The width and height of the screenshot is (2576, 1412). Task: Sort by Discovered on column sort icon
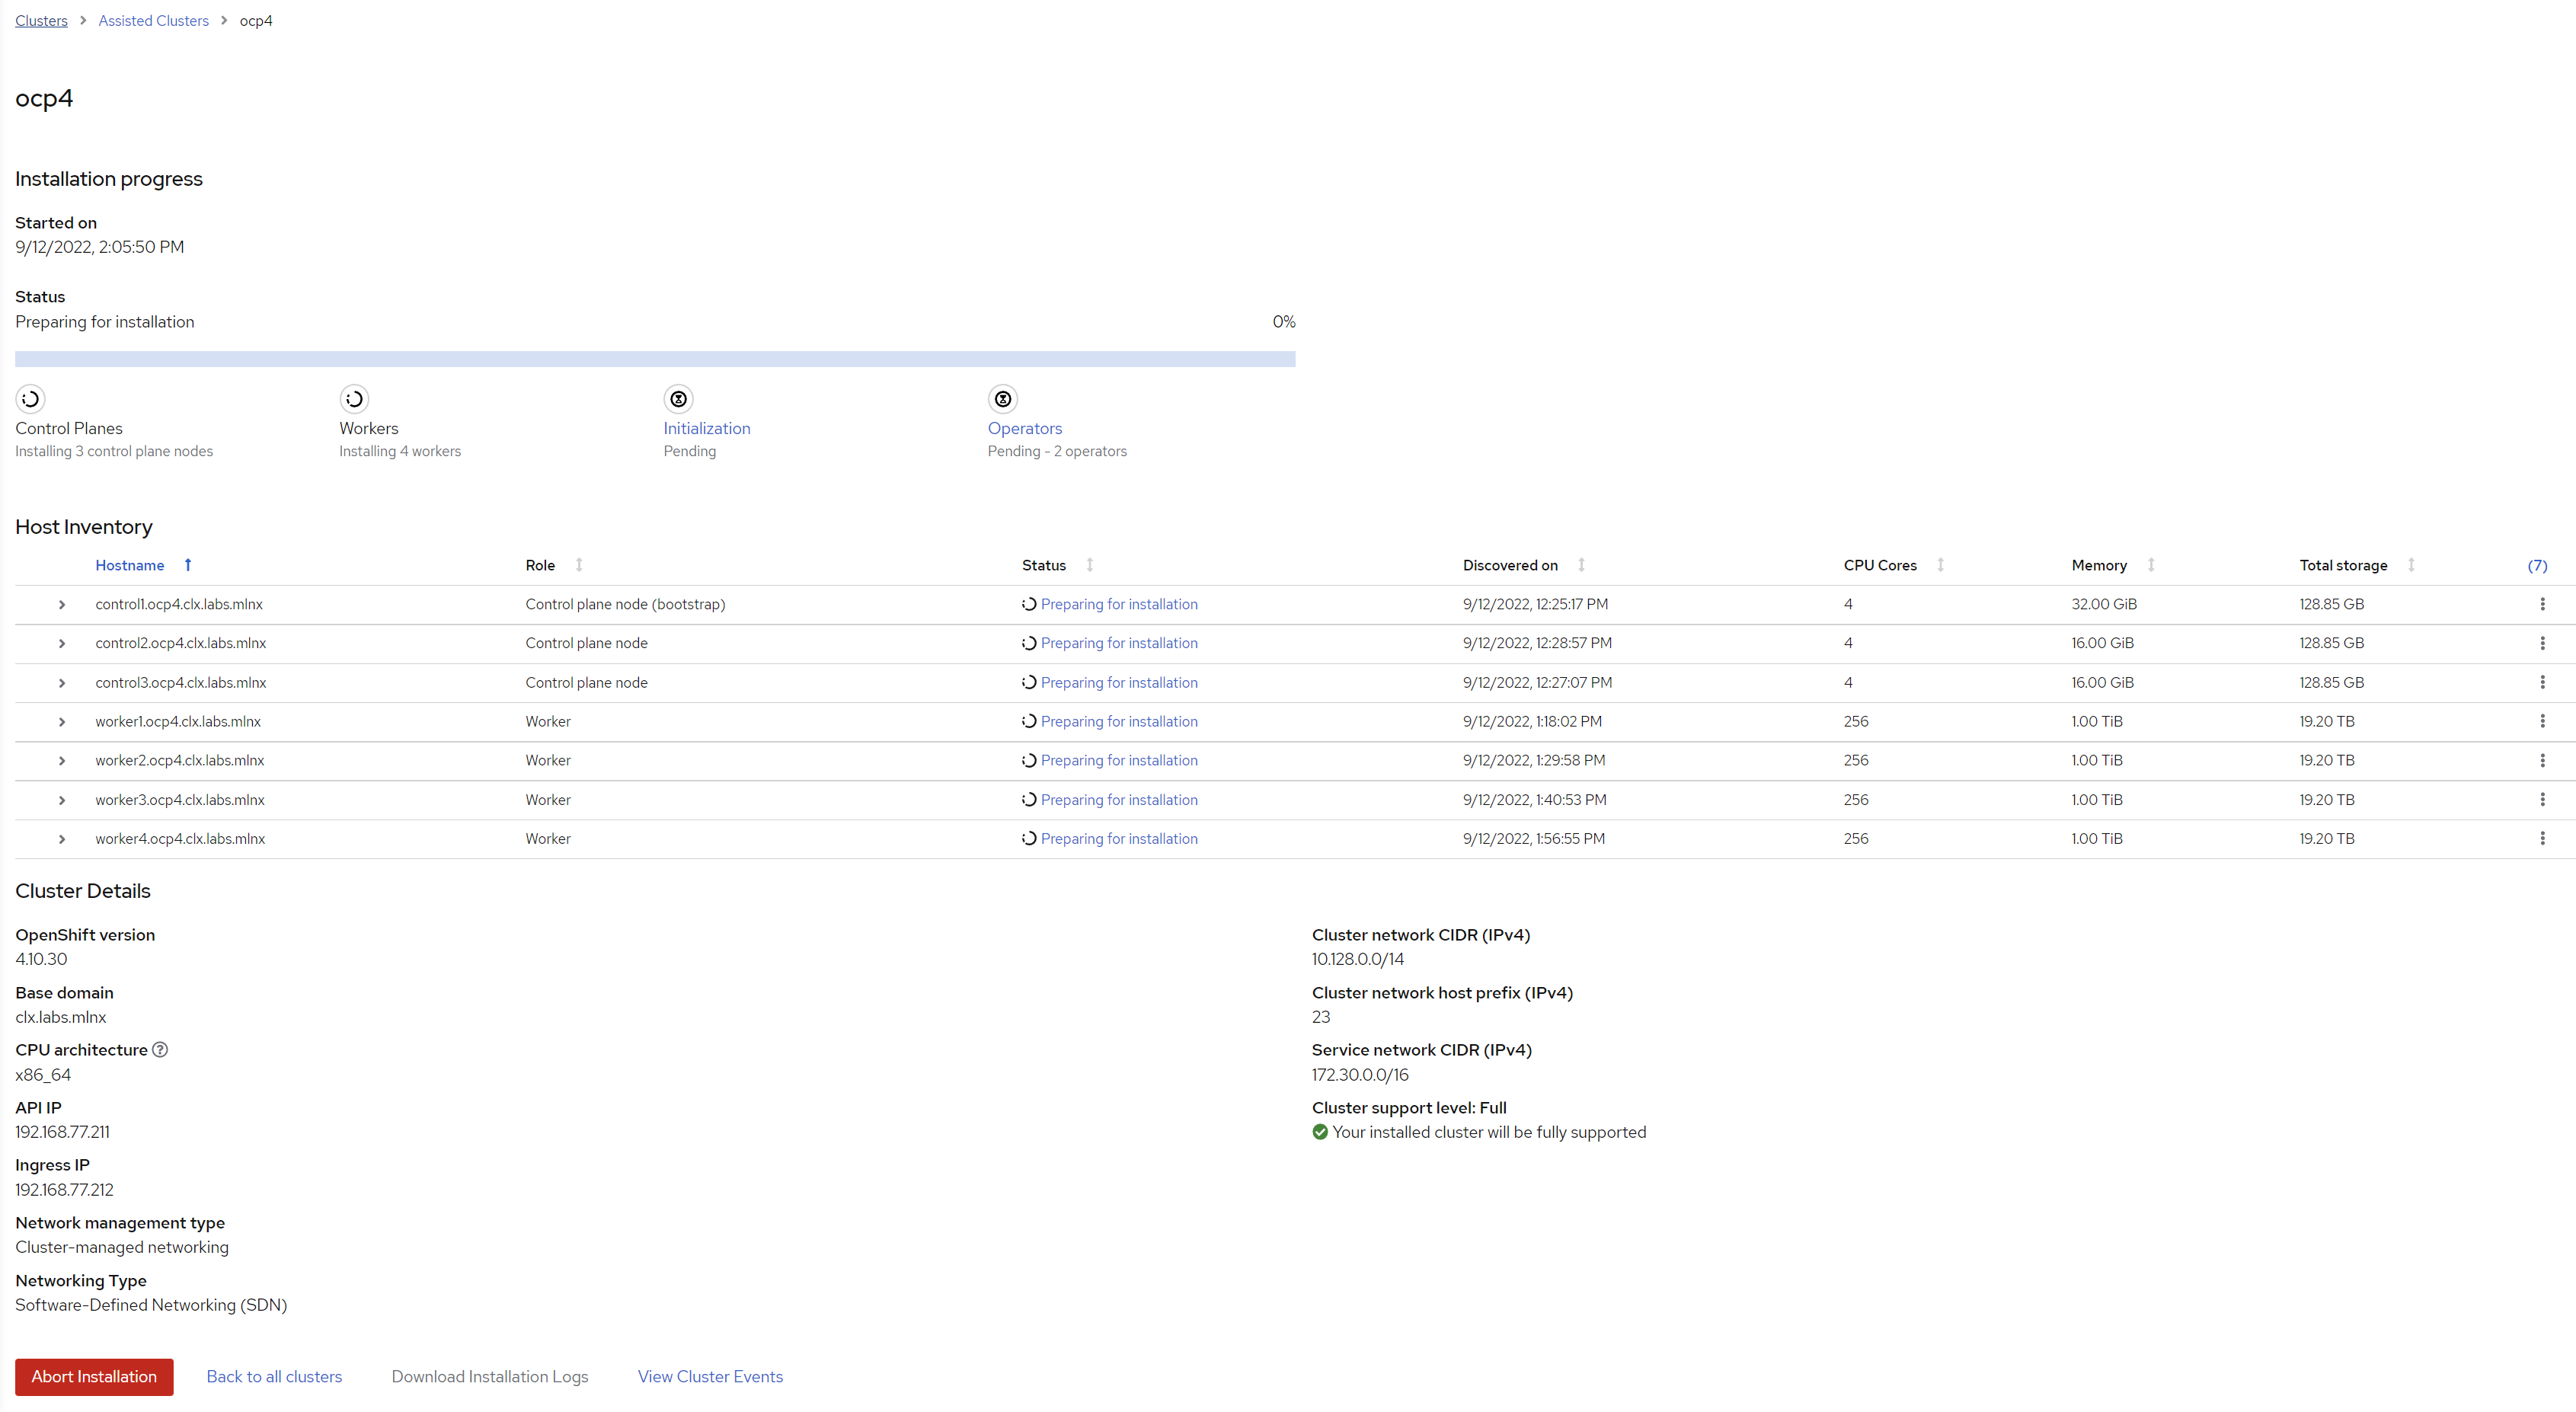pyautogui.click(x=1581, y=565)
